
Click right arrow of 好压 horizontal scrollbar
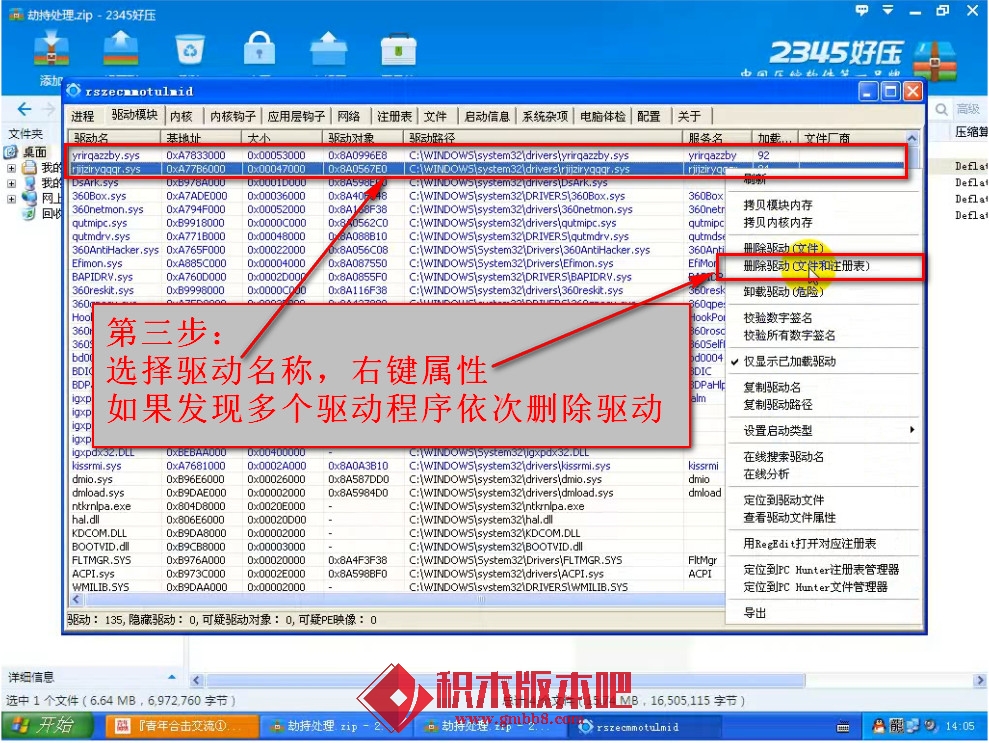pos(980,681)
